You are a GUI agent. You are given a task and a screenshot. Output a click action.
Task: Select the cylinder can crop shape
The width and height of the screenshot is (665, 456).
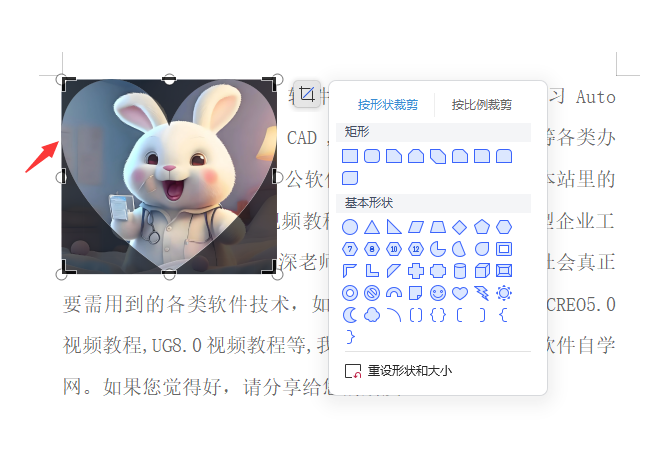[460, 271]
